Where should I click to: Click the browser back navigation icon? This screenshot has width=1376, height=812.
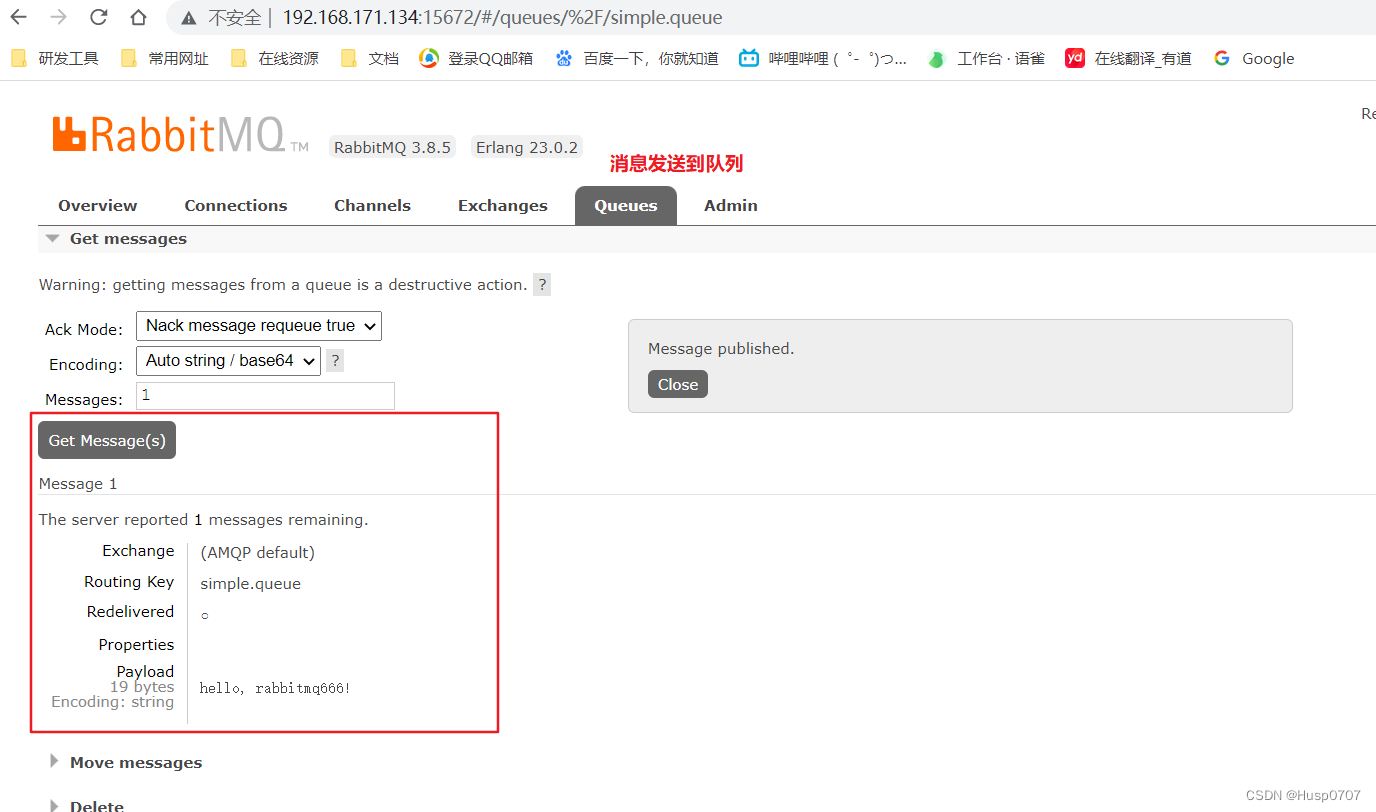coord(18,17)
